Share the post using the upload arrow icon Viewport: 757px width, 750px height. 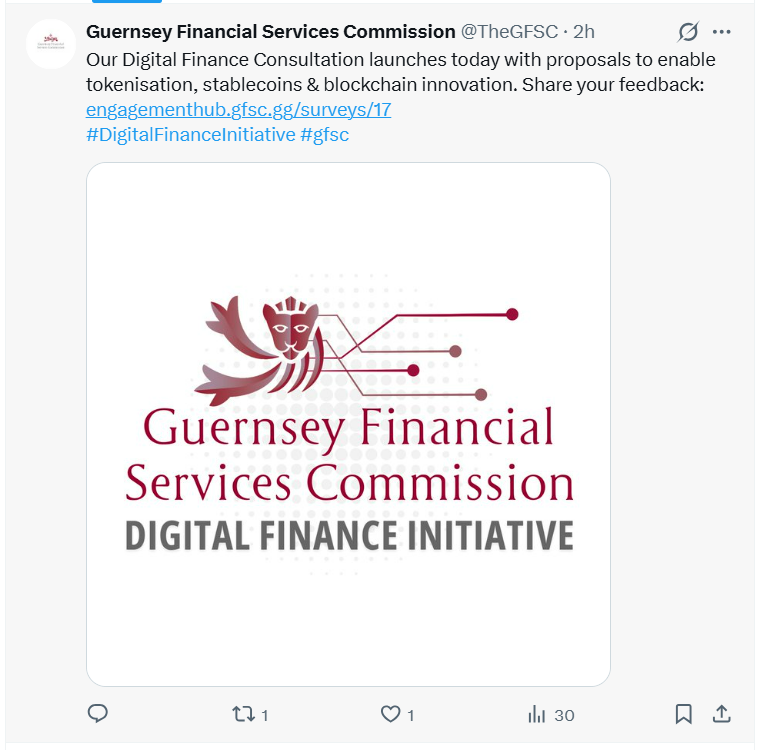pyautogui.click(x=721, y=714)
